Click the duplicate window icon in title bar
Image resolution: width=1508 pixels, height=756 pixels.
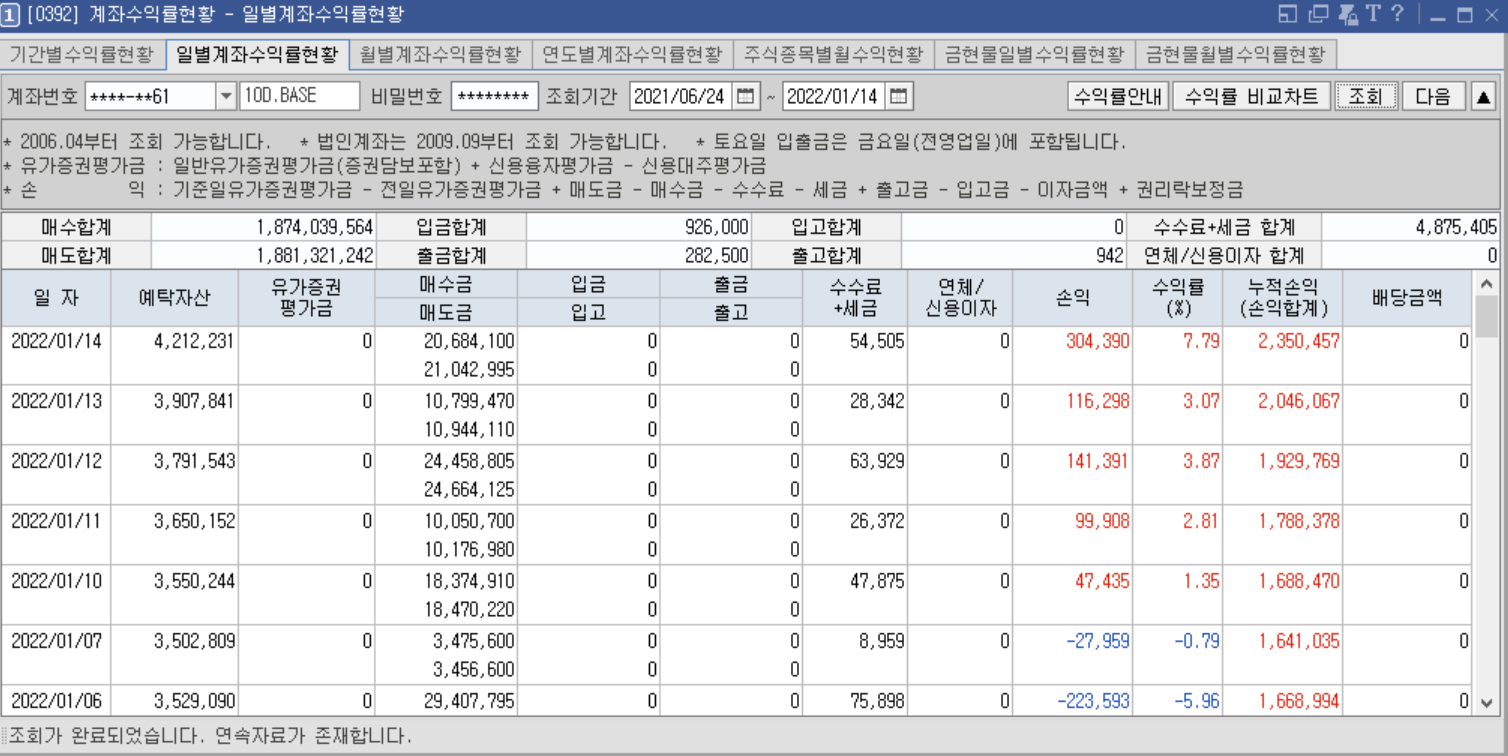pyautogui.click(x=1318, y=14)
